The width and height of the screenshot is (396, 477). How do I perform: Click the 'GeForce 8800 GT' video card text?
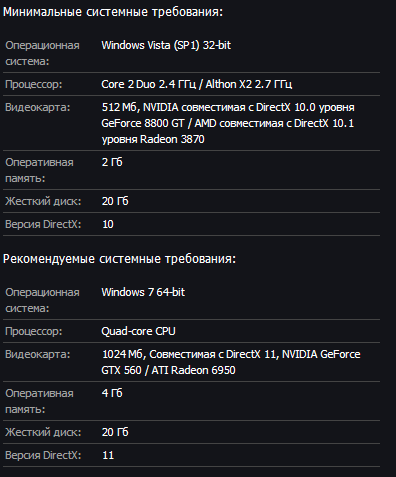click(143, 123)
